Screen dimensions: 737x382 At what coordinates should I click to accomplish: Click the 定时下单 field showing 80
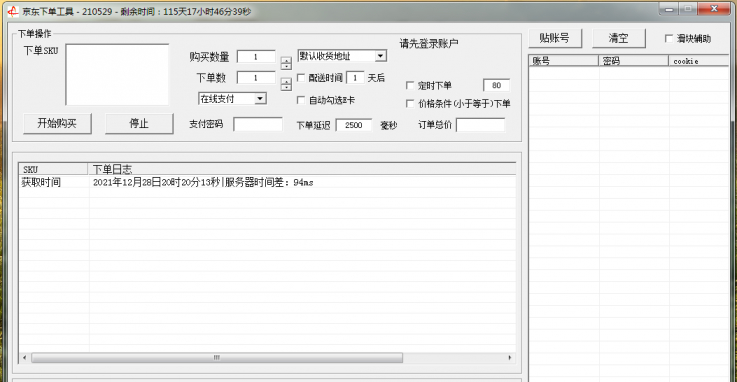click(496, 85)
